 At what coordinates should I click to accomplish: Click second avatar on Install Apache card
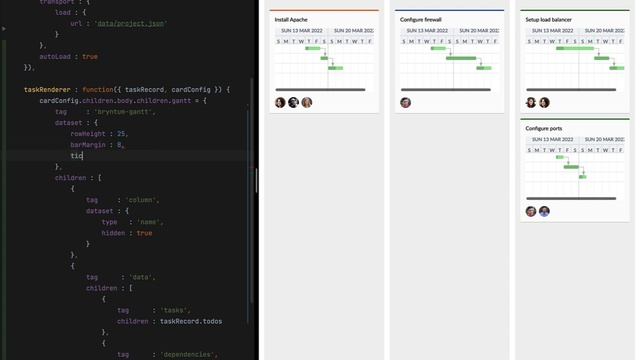click(293, 102)
